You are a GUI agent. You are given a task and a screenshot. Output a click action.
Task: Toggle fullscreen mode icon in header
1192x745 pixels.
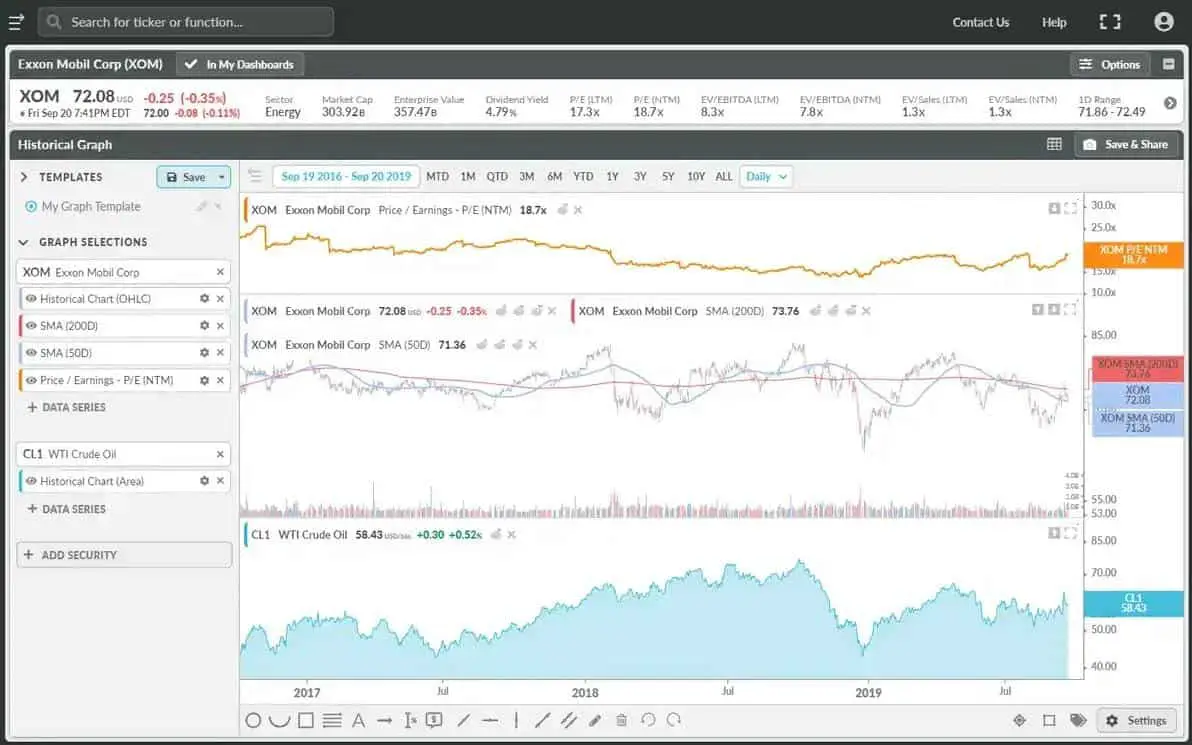pos(1110,22)
